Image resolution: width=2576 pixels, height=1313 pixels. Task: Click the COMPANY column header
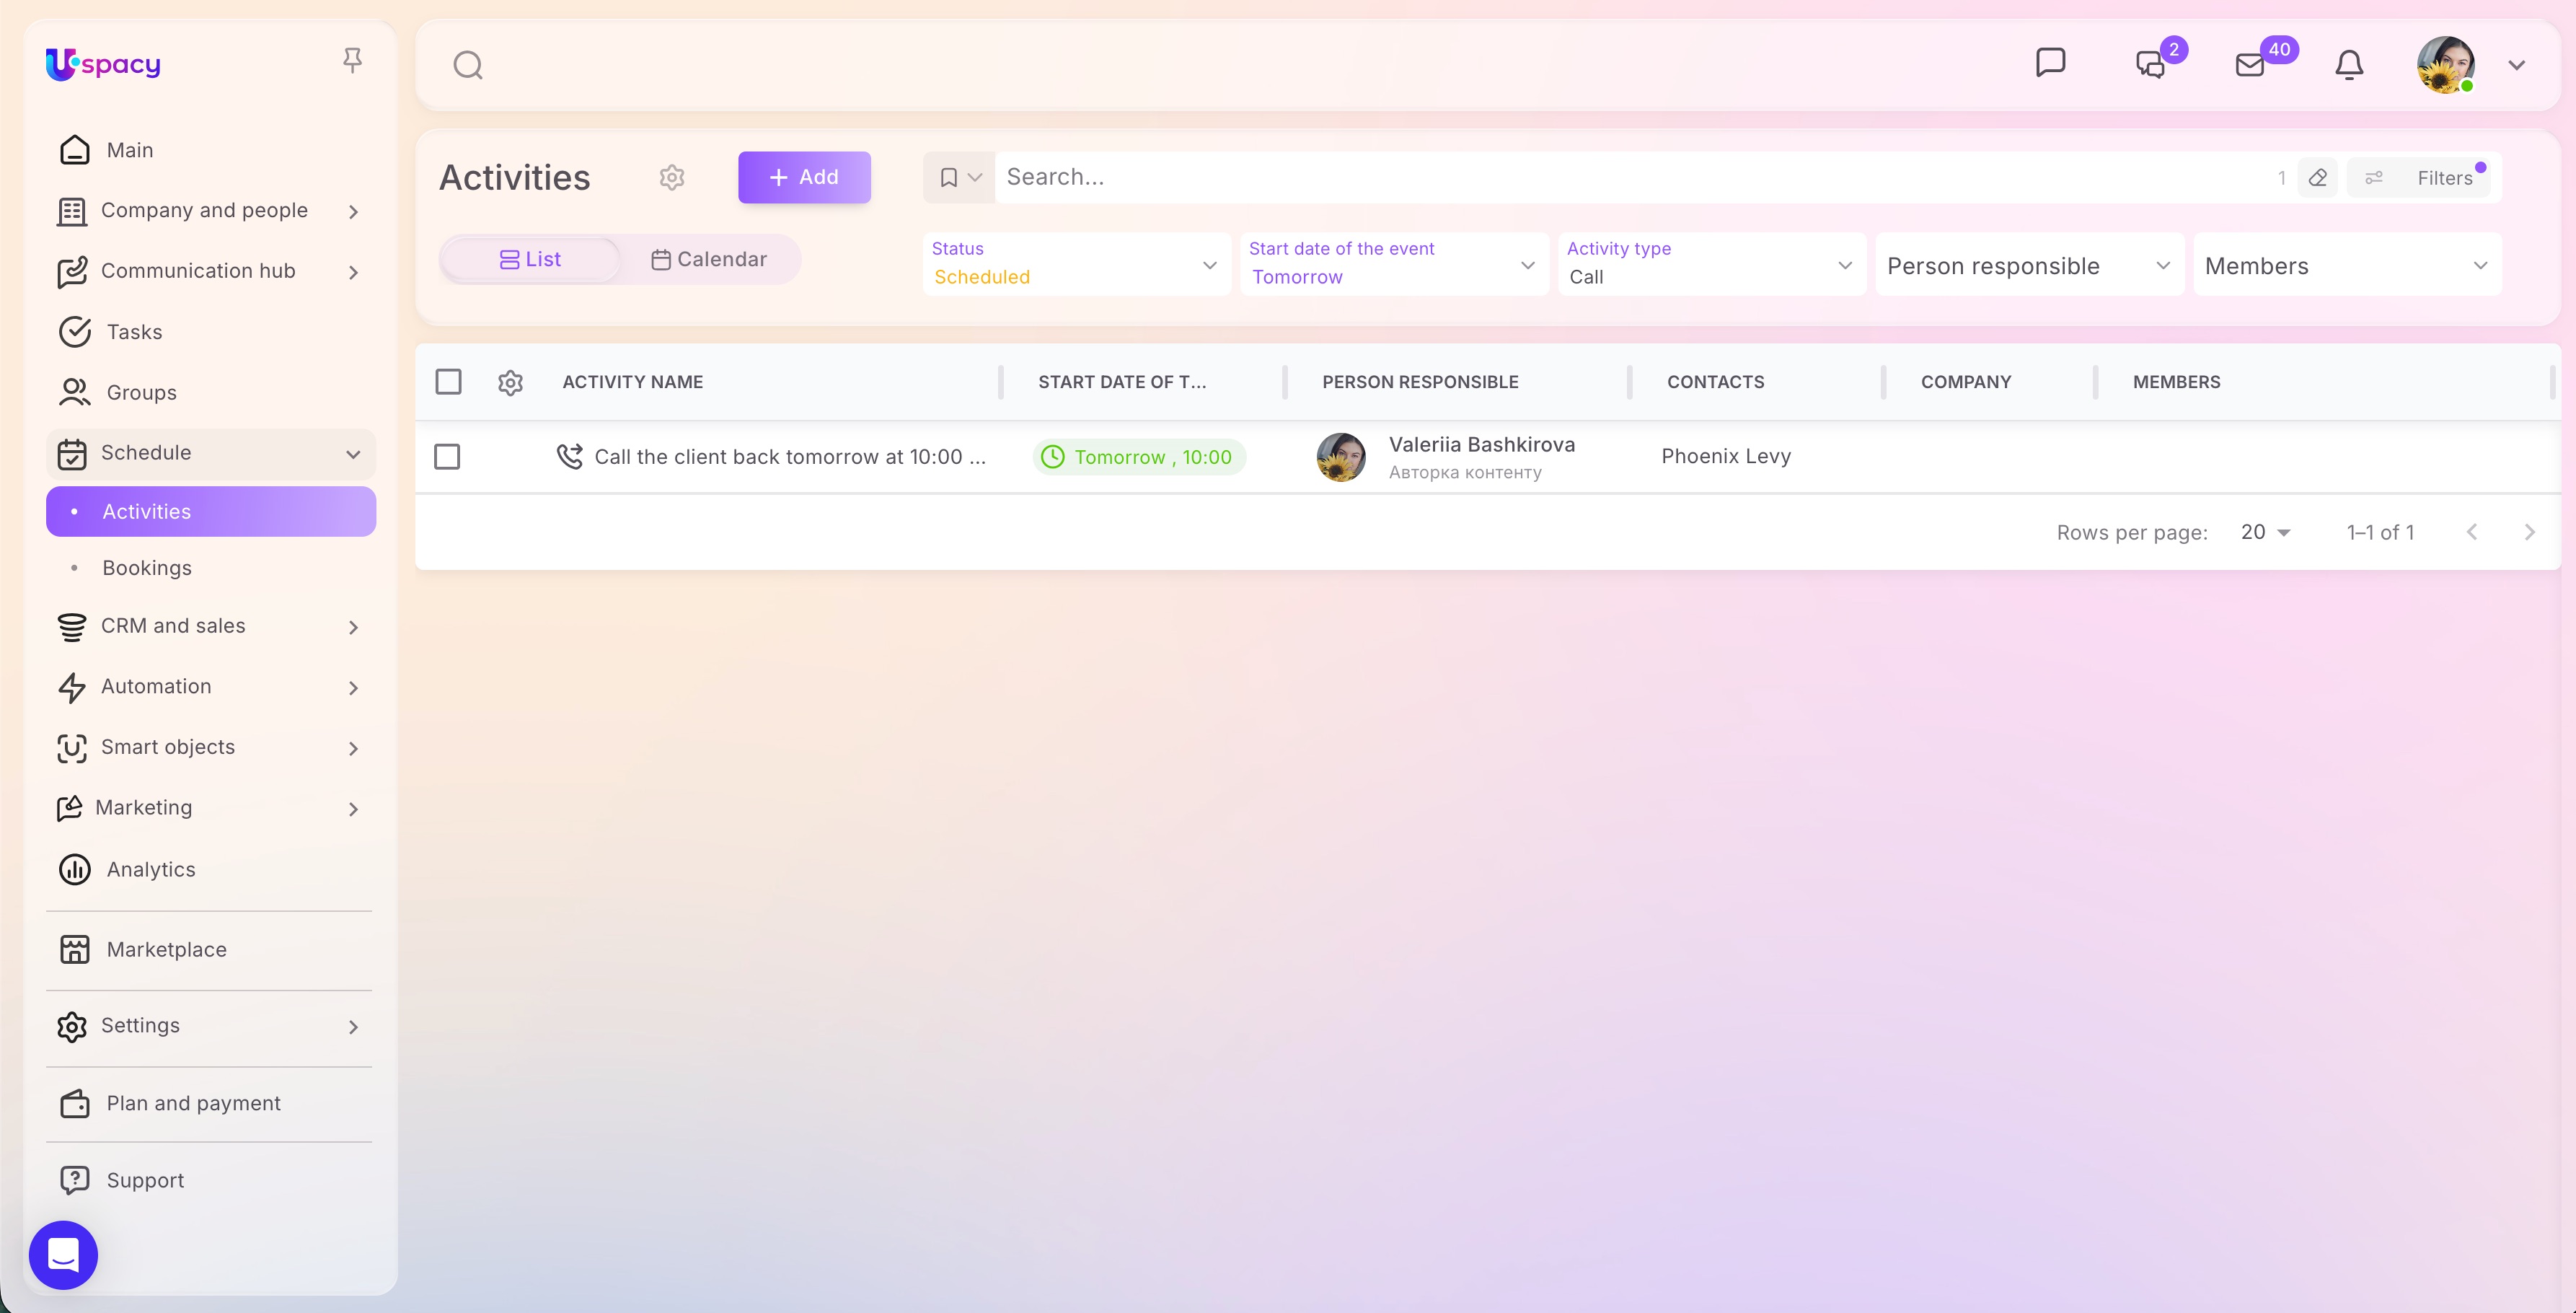point(1965,382)
